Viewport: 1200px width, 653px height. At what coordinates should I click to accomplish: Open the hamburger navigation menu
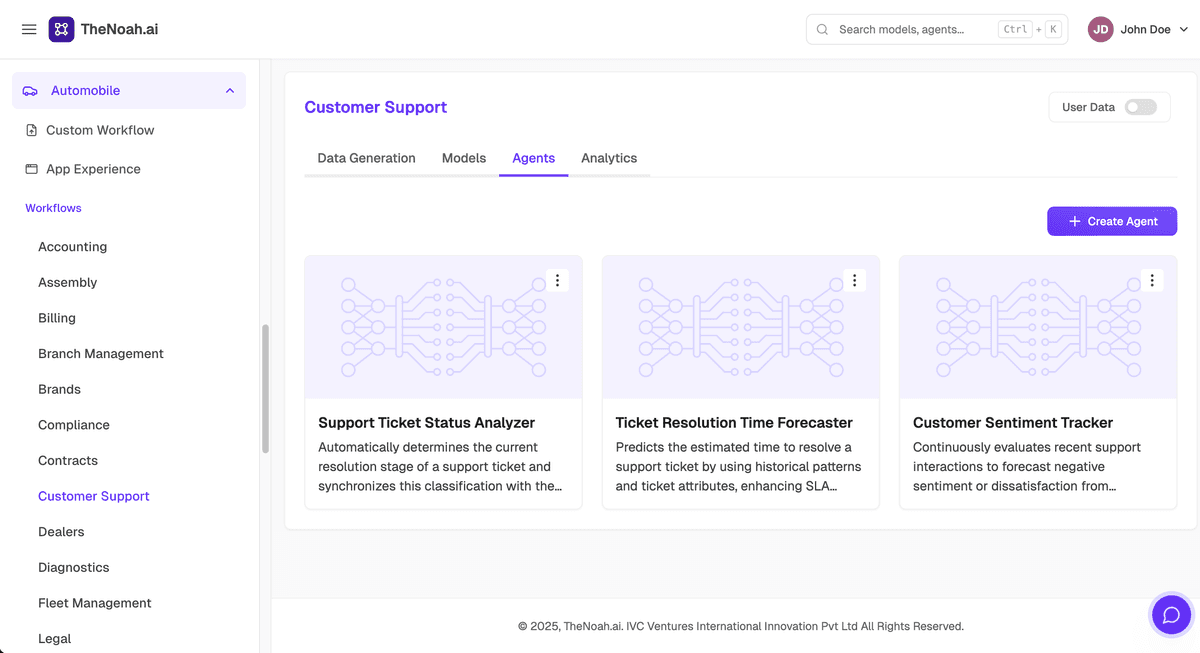tap(29, 30)
